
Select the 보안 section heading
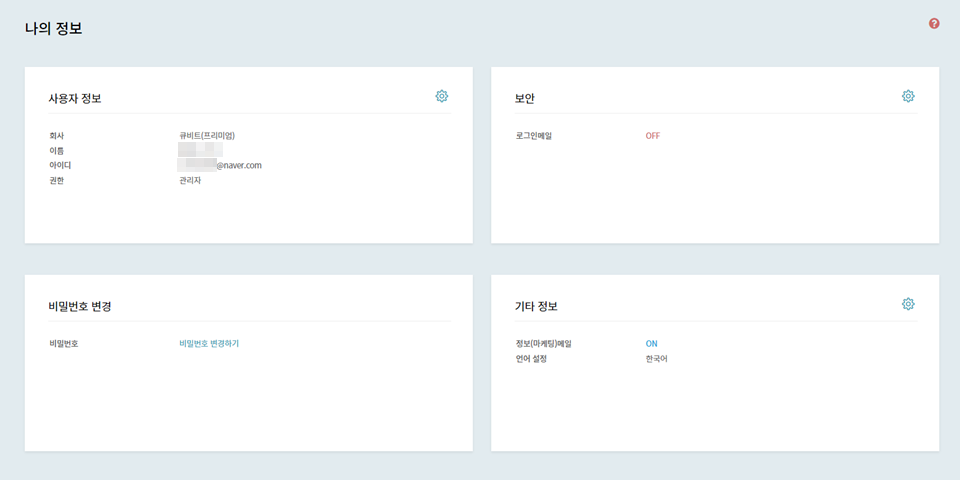525,98
